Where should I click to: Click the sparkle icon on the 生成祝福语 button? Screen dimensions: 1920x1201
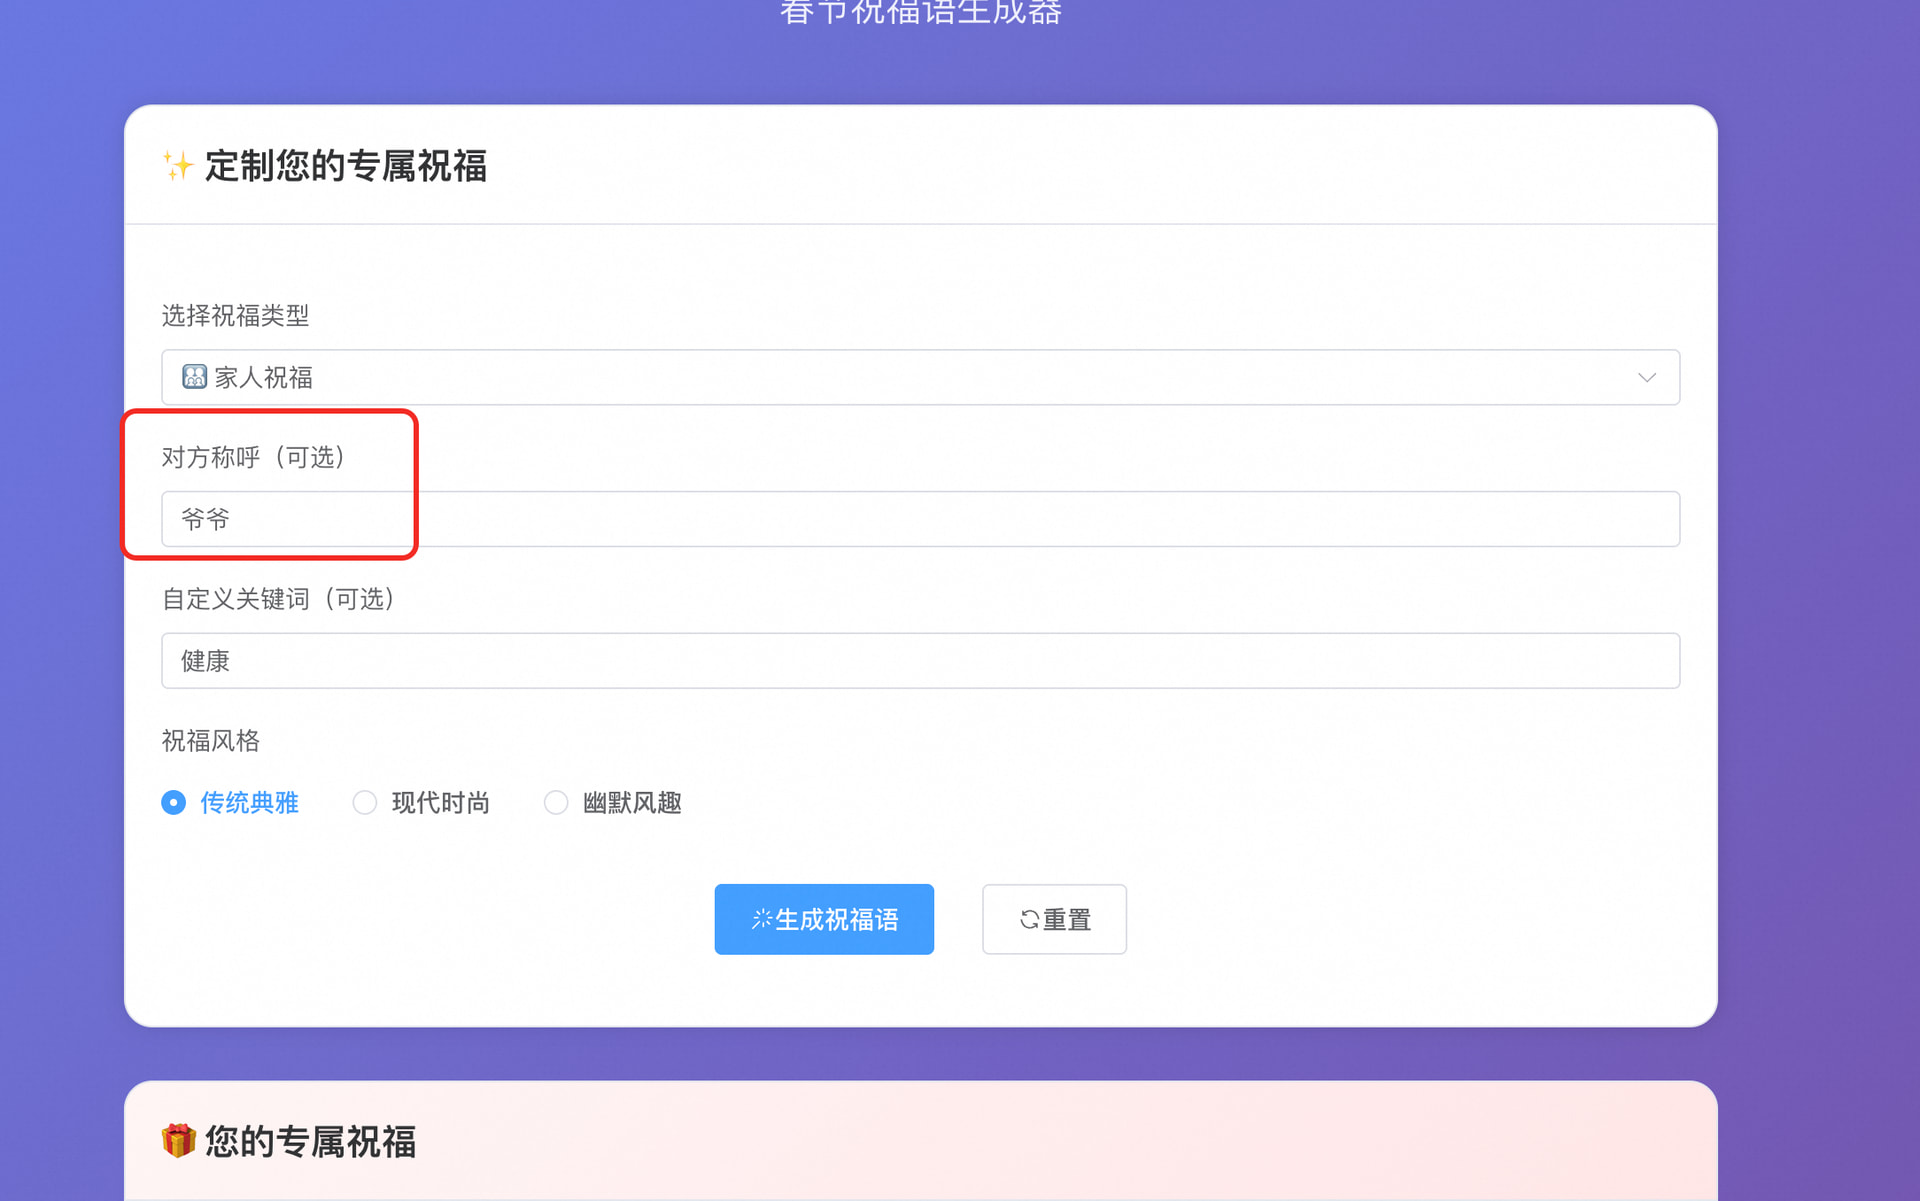coord(762,919)
